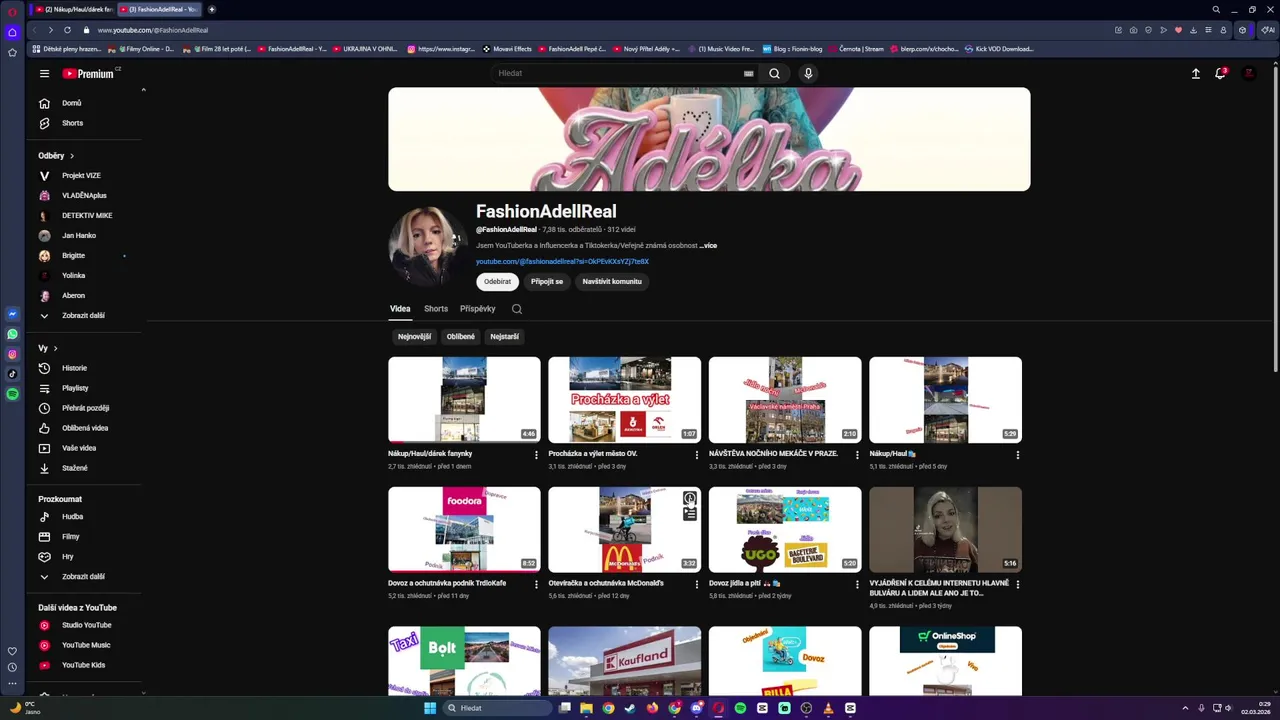Open YouTube notifications bell
This screenshot has height=720, width=1280.
[x=1220, y=73]
